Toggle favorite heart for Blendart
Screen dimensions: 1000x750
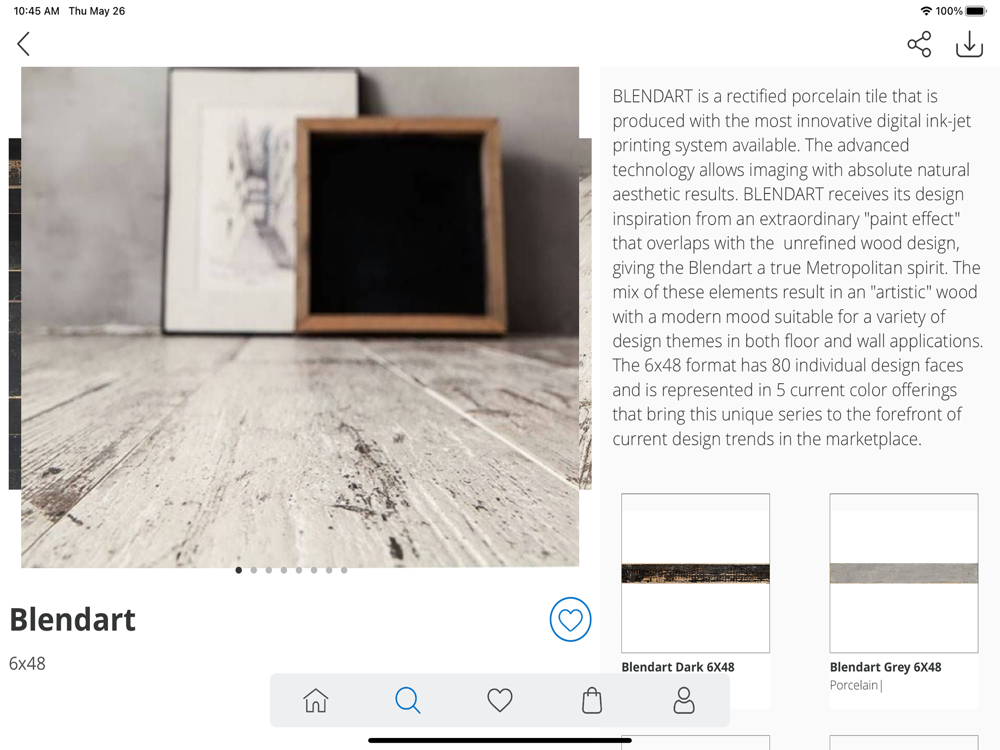click(x=570, y=619)
